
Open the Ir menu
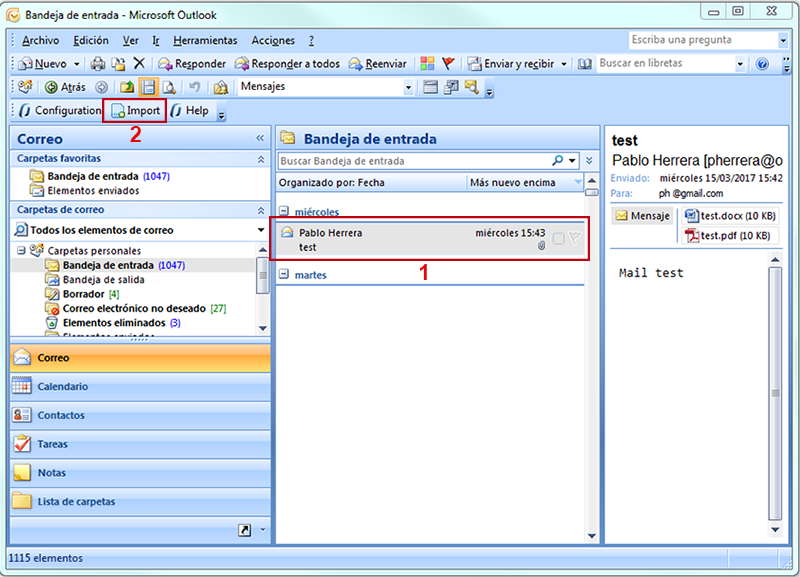point(156,40)
